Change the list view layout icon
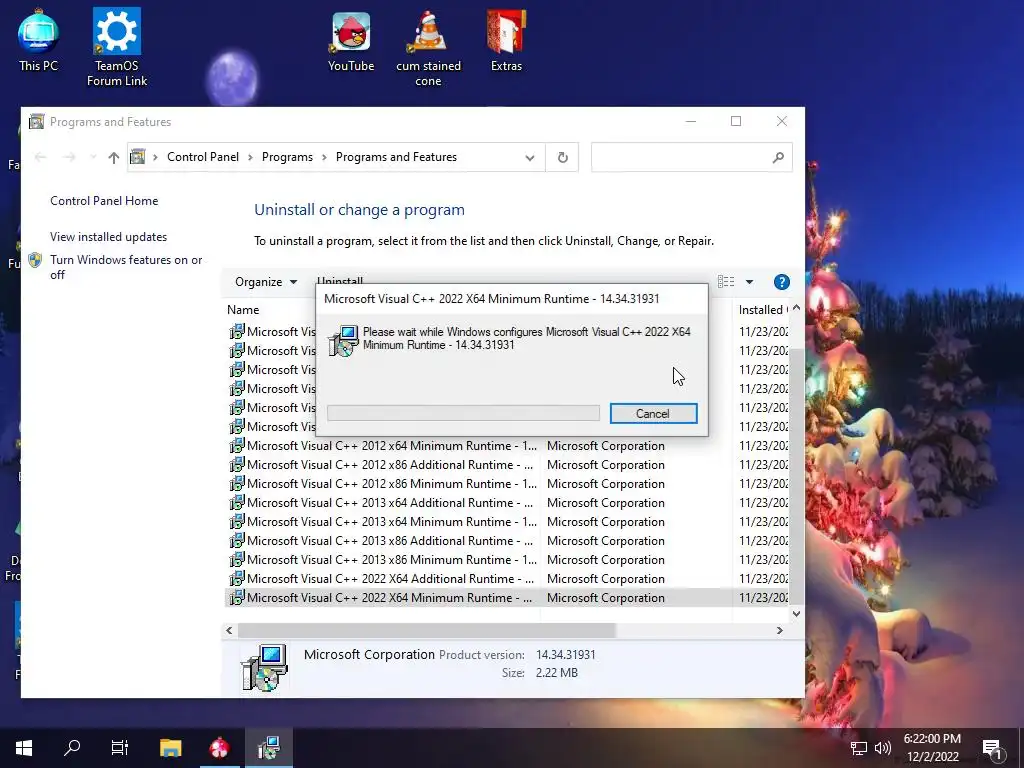The image size is (1024, 768). click(726, 281)
